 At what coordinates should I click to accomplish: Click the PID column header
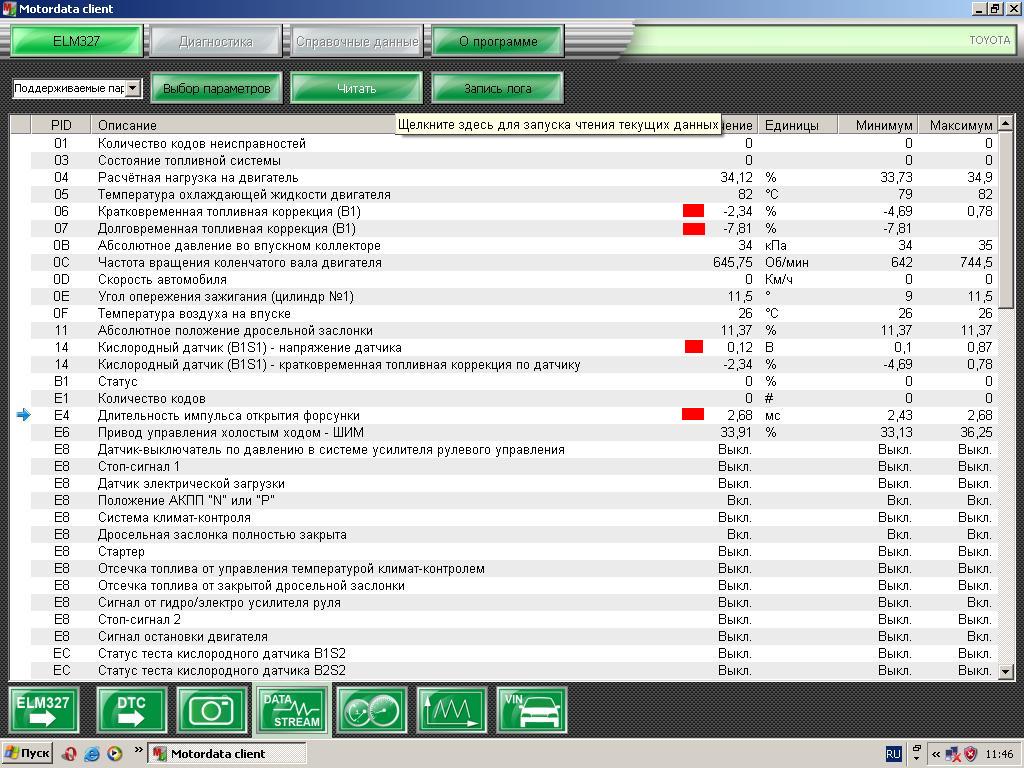61,125
